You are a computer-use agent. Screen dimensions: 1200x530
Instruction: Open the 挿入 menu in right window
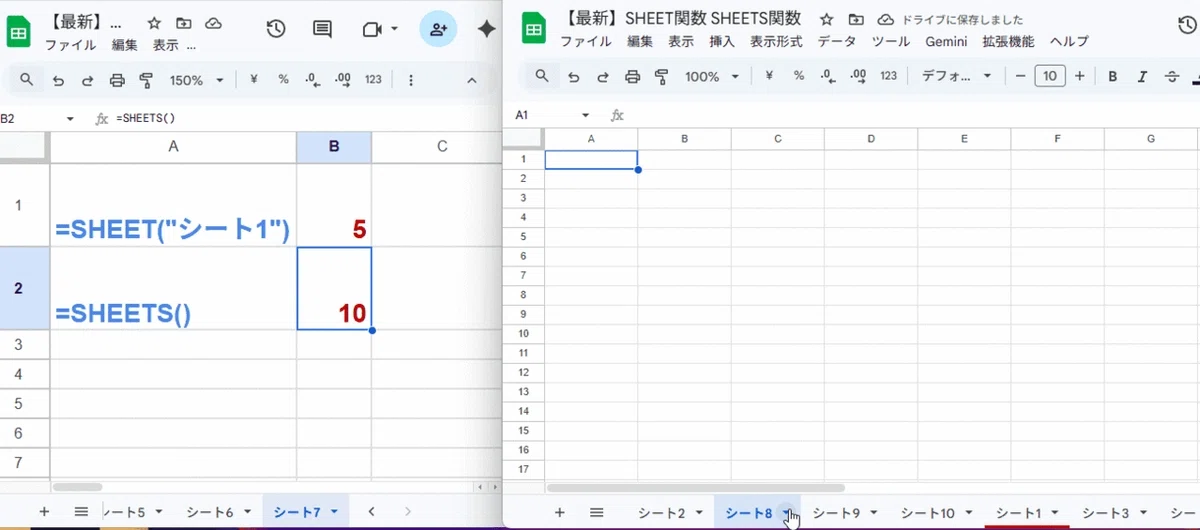[x=722, y=42]
